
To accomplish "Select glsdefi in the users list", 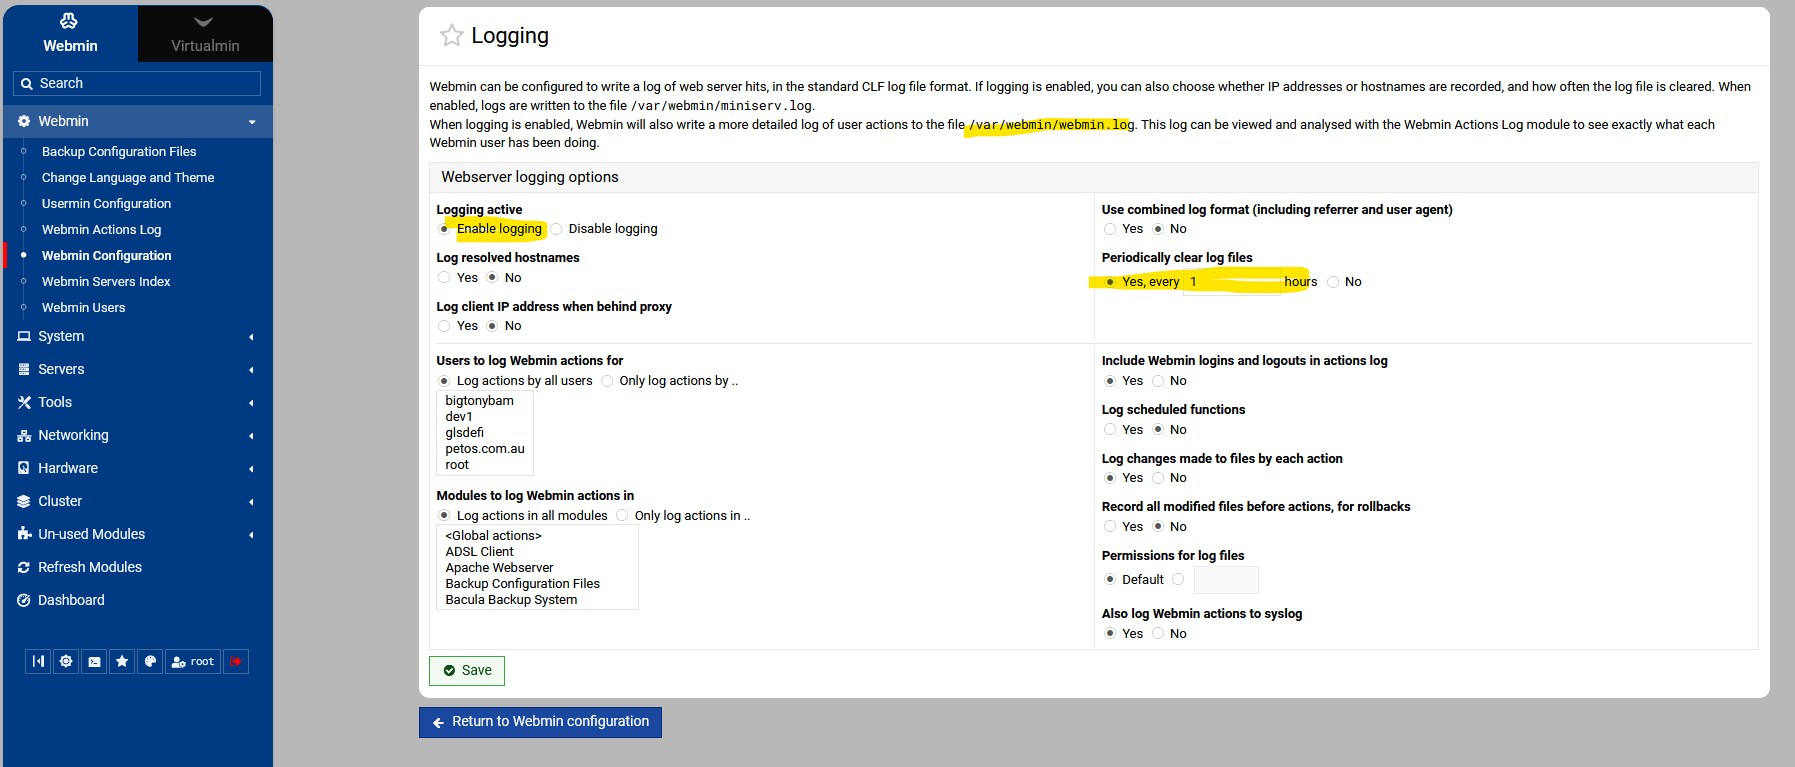I will tap(465, 433).
